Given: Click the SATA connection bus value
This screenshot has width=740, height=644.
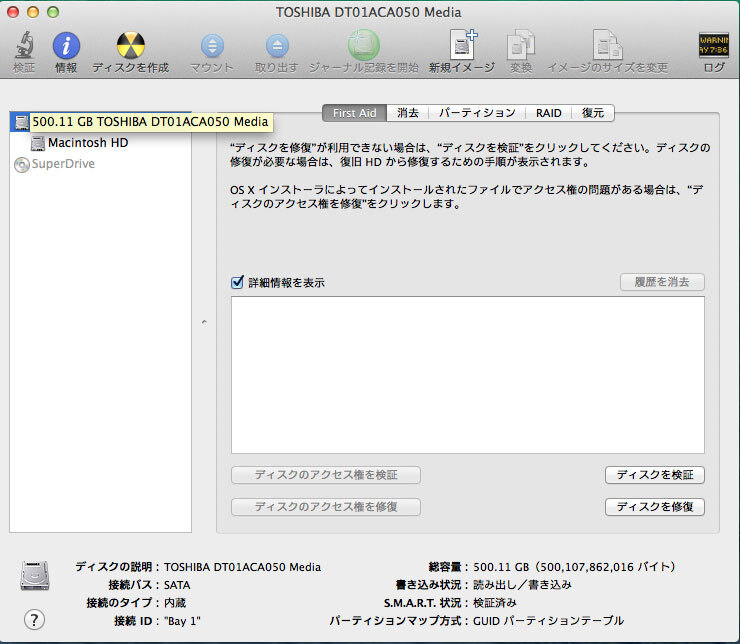Looking at the screenshot, I should [177, 585].
